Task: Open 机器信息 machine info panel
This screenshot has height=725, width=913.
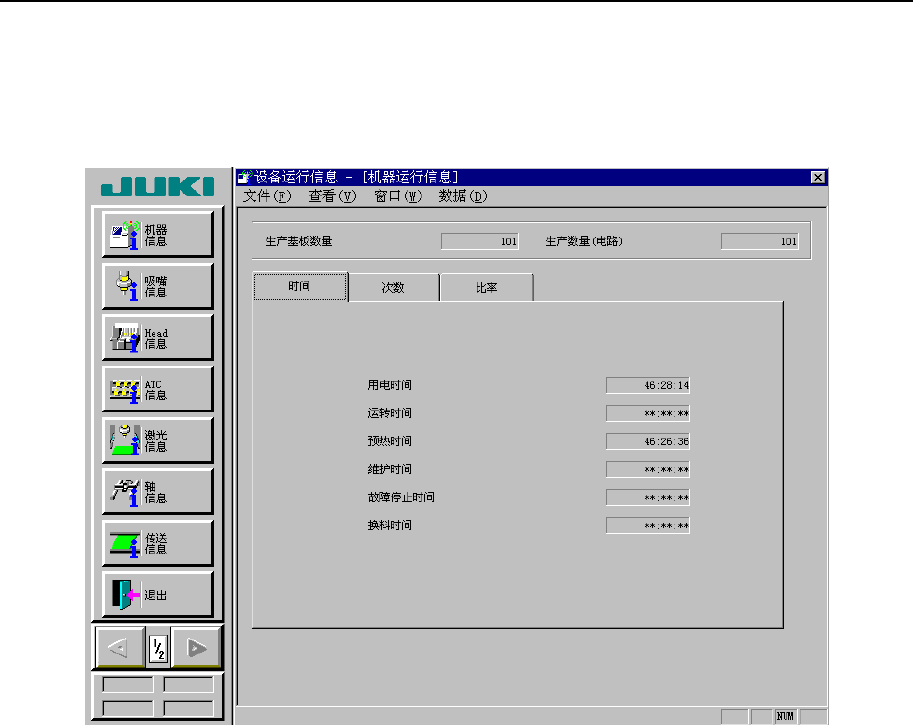Action: 158,234
